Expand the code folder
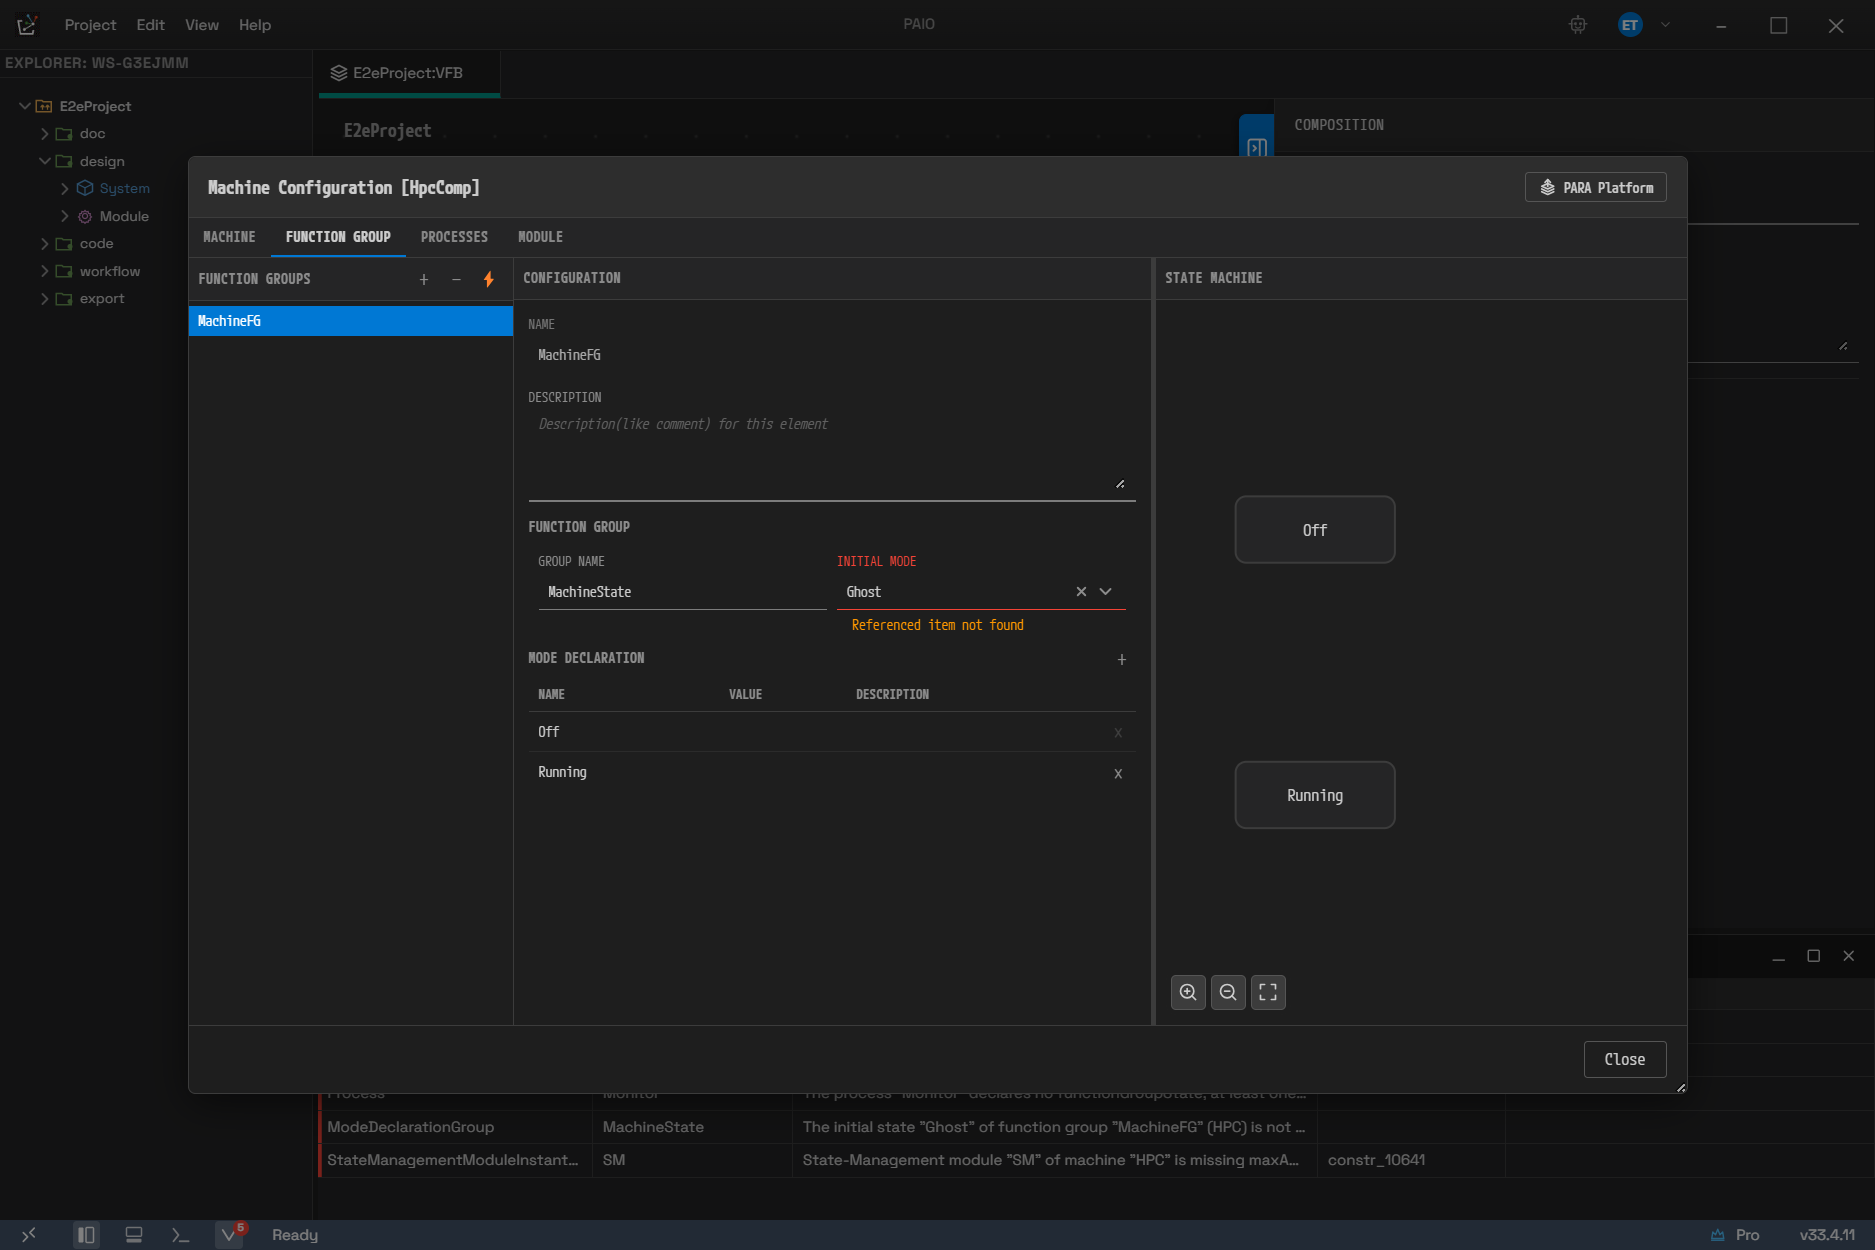This screenshot has height=1250, width=1875. tap(45, 243)
